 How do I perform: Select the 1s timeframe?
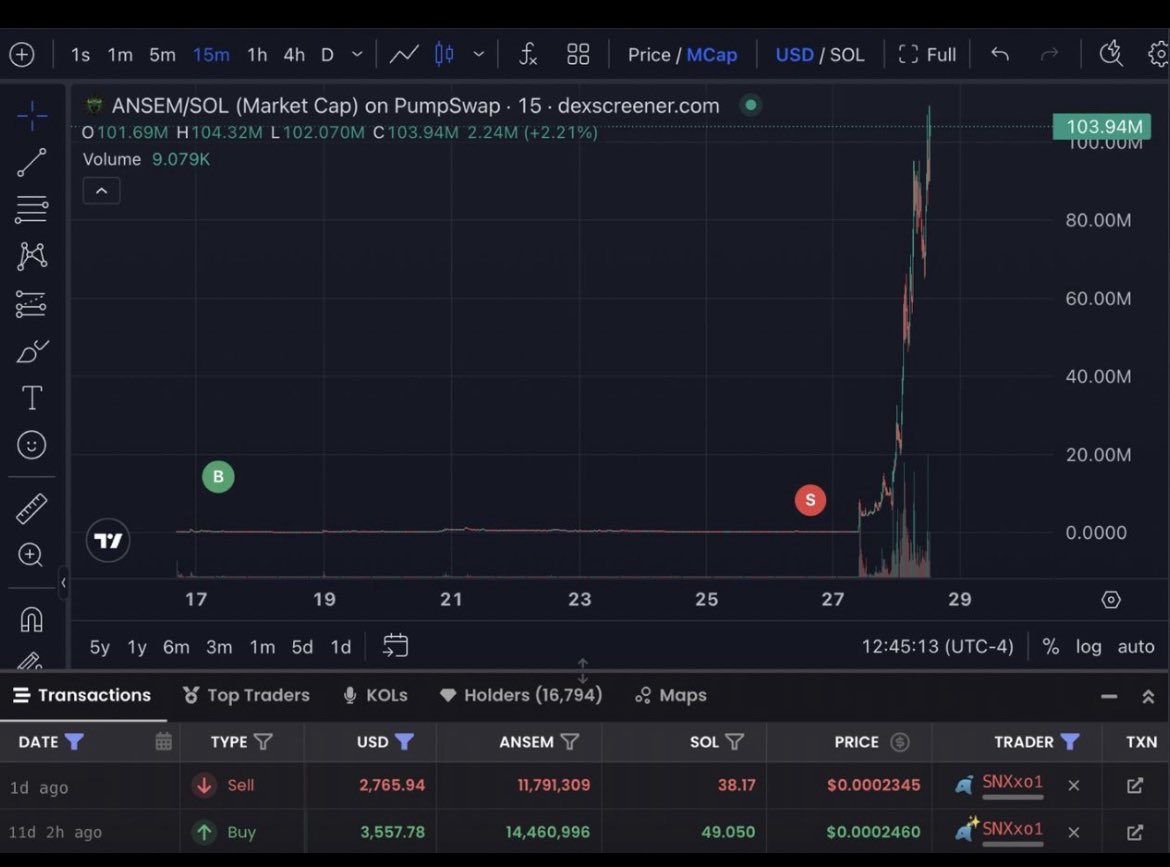point(80,54)
